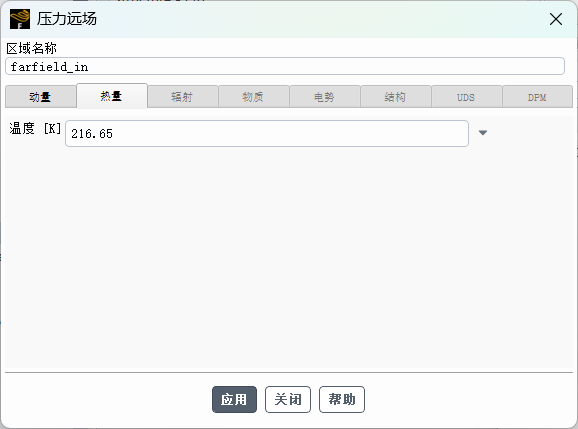Open the 辐射 tab
This screenshot has height=429, width=578.
(183, 97)
